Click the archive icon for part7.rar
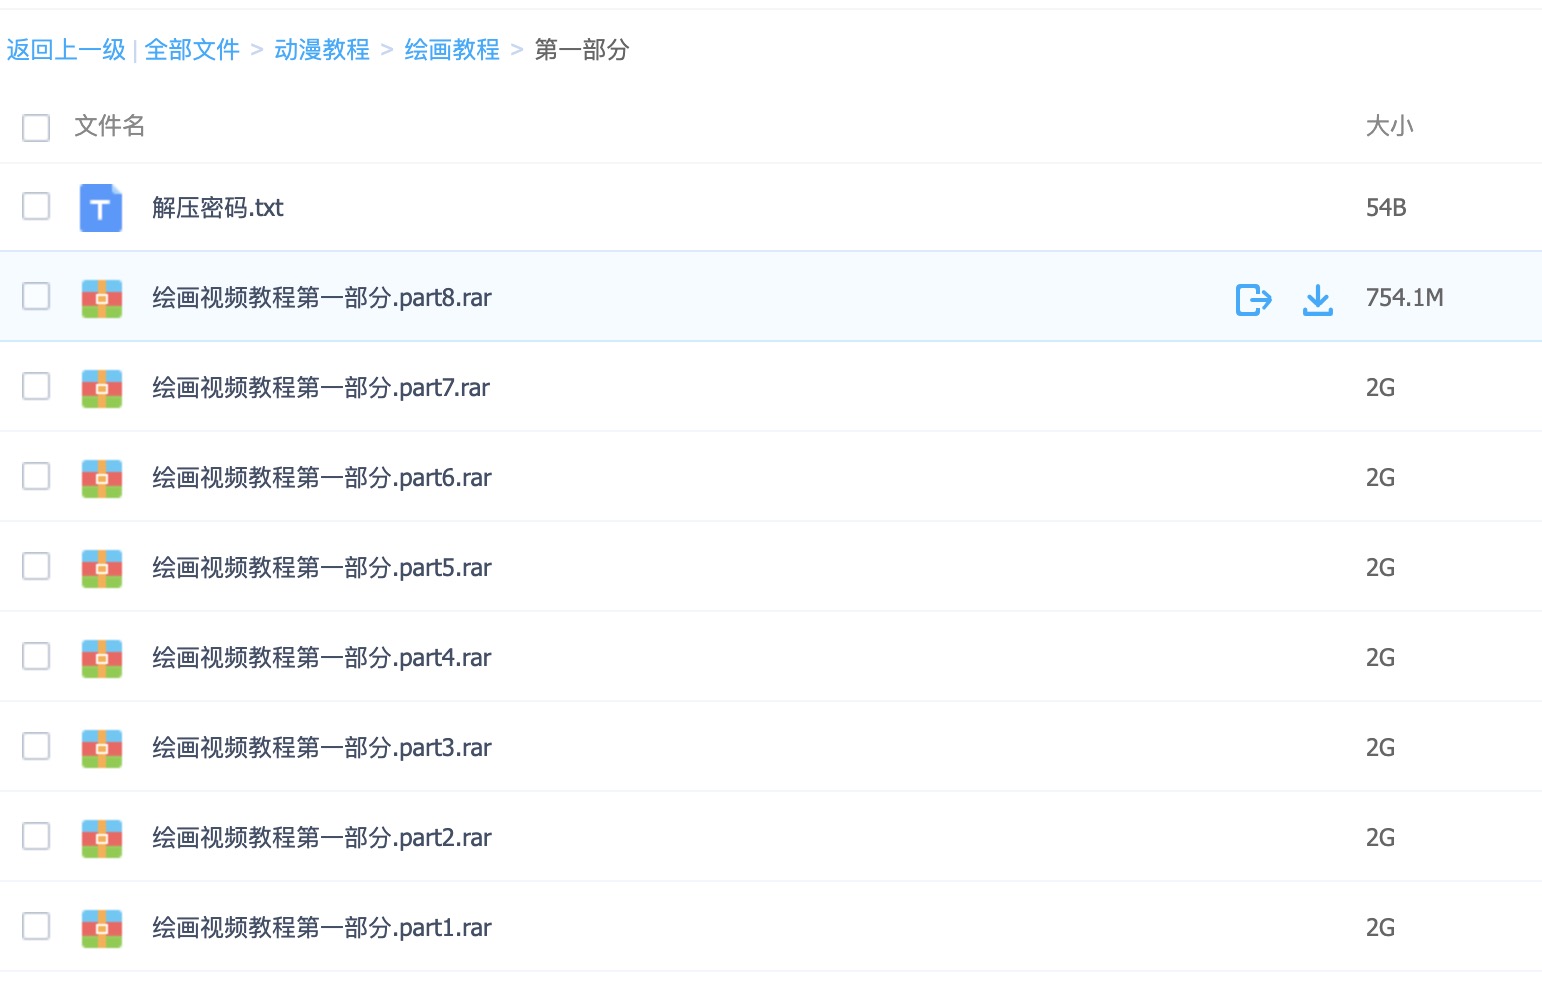Image resolution: width=1542 pixels, height=992 pixels. click(x=102, y=389)
